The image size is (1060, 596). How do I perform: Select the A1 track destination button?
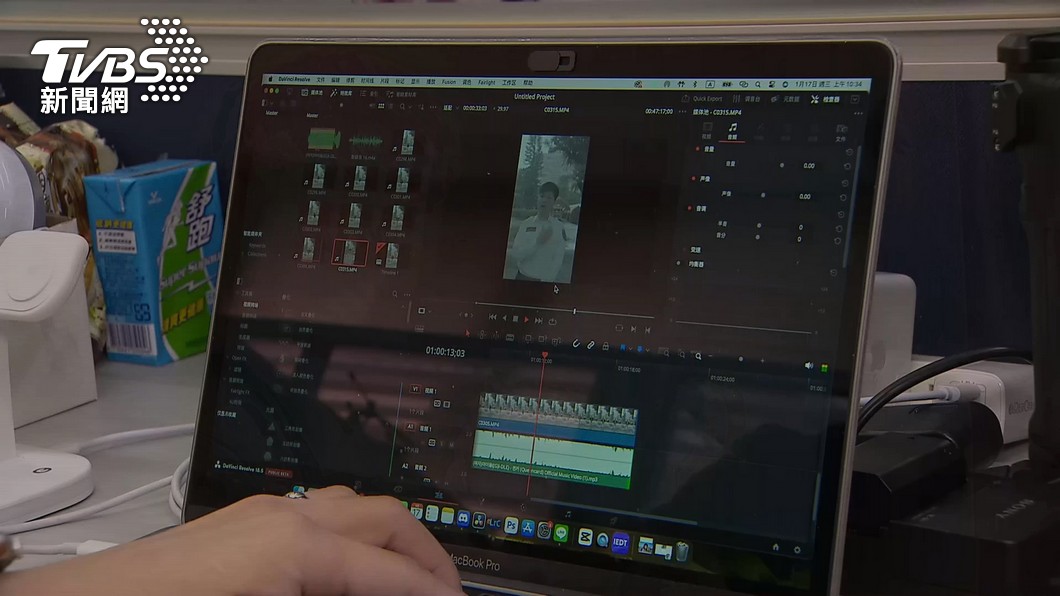(x=410, y=427)
